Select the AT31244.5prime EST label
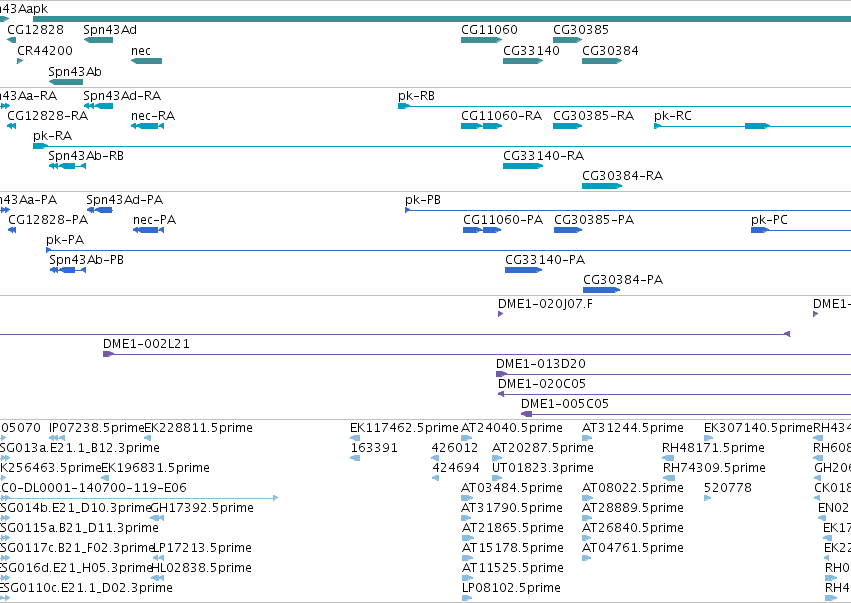This screenshot has height=603, width=851. [632, 428]
